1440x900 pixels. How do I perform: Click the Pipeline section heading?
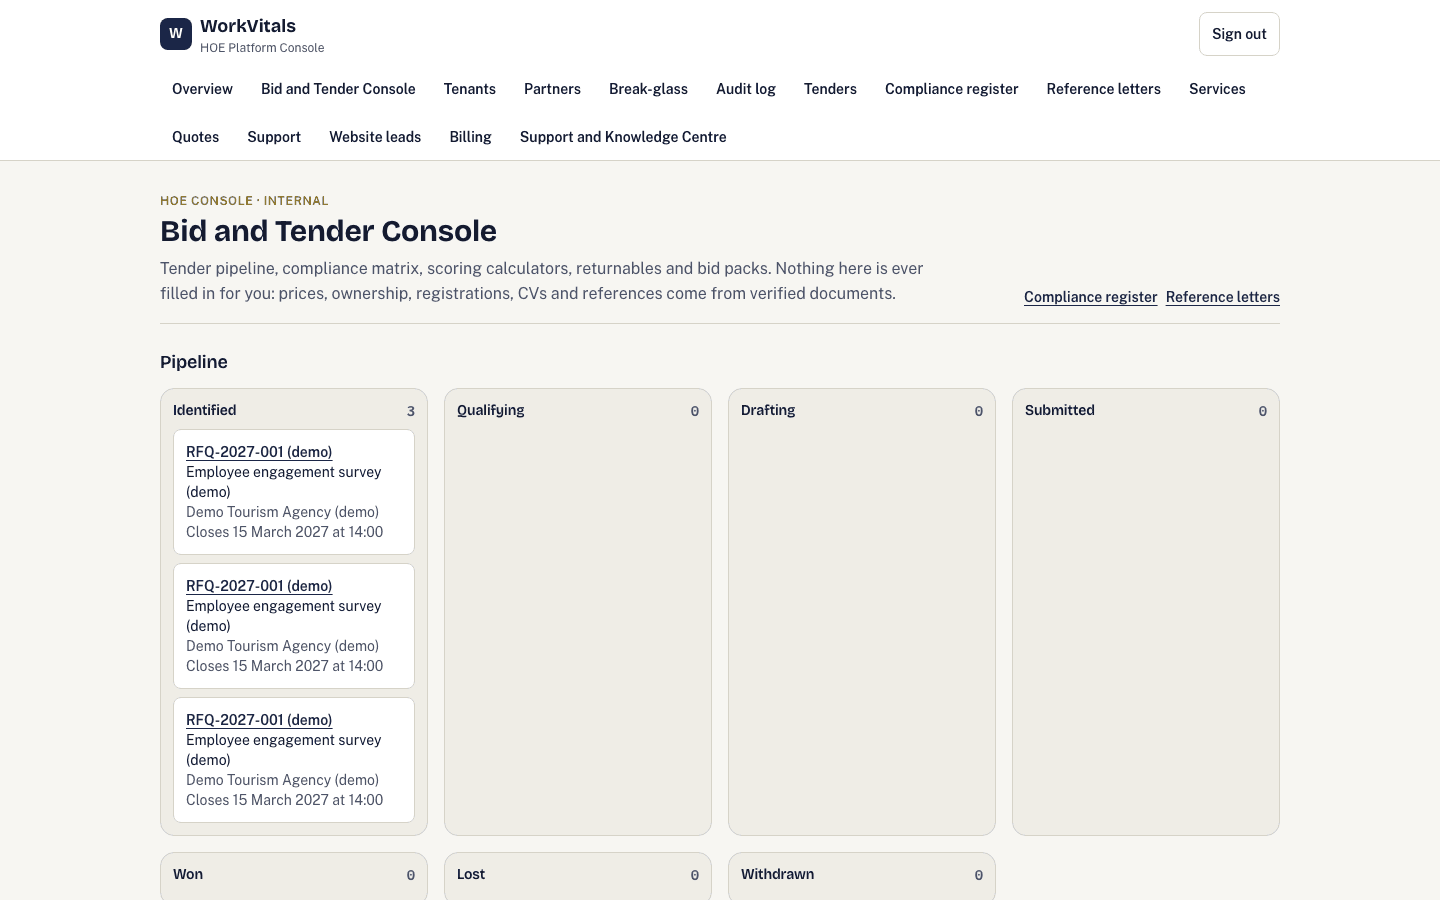click(x=194, y=362)
